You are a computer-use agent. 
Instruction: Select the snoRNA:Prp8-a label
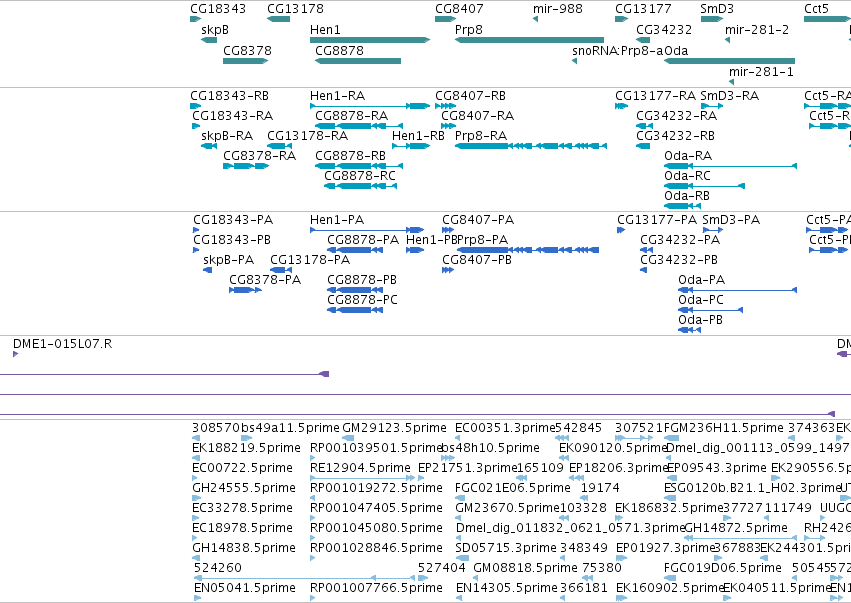pos(618,50)
